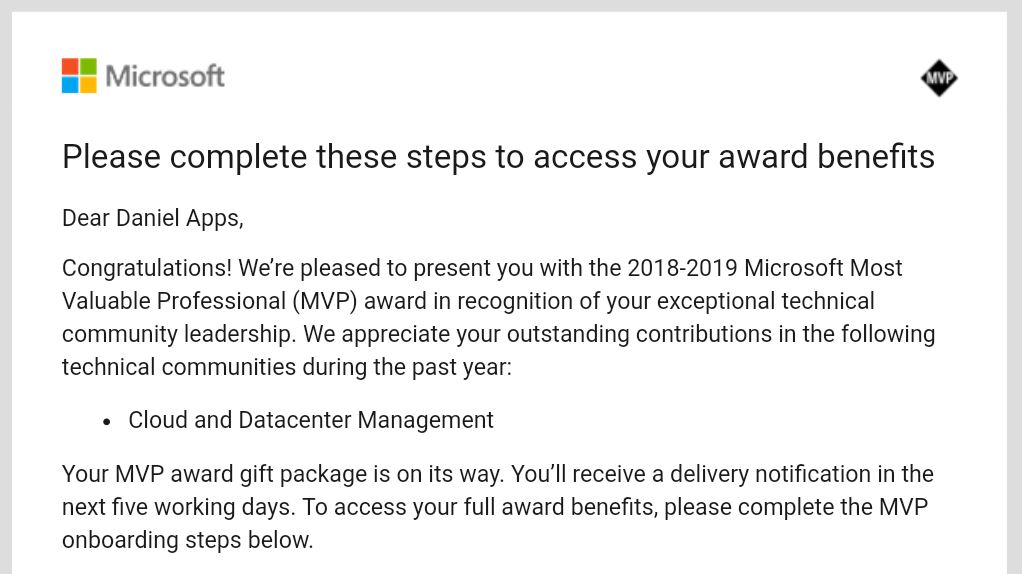Click the black MVP diamond badge
The width and height of the screenshot is (1022, 574).
(x=939, y=77)
